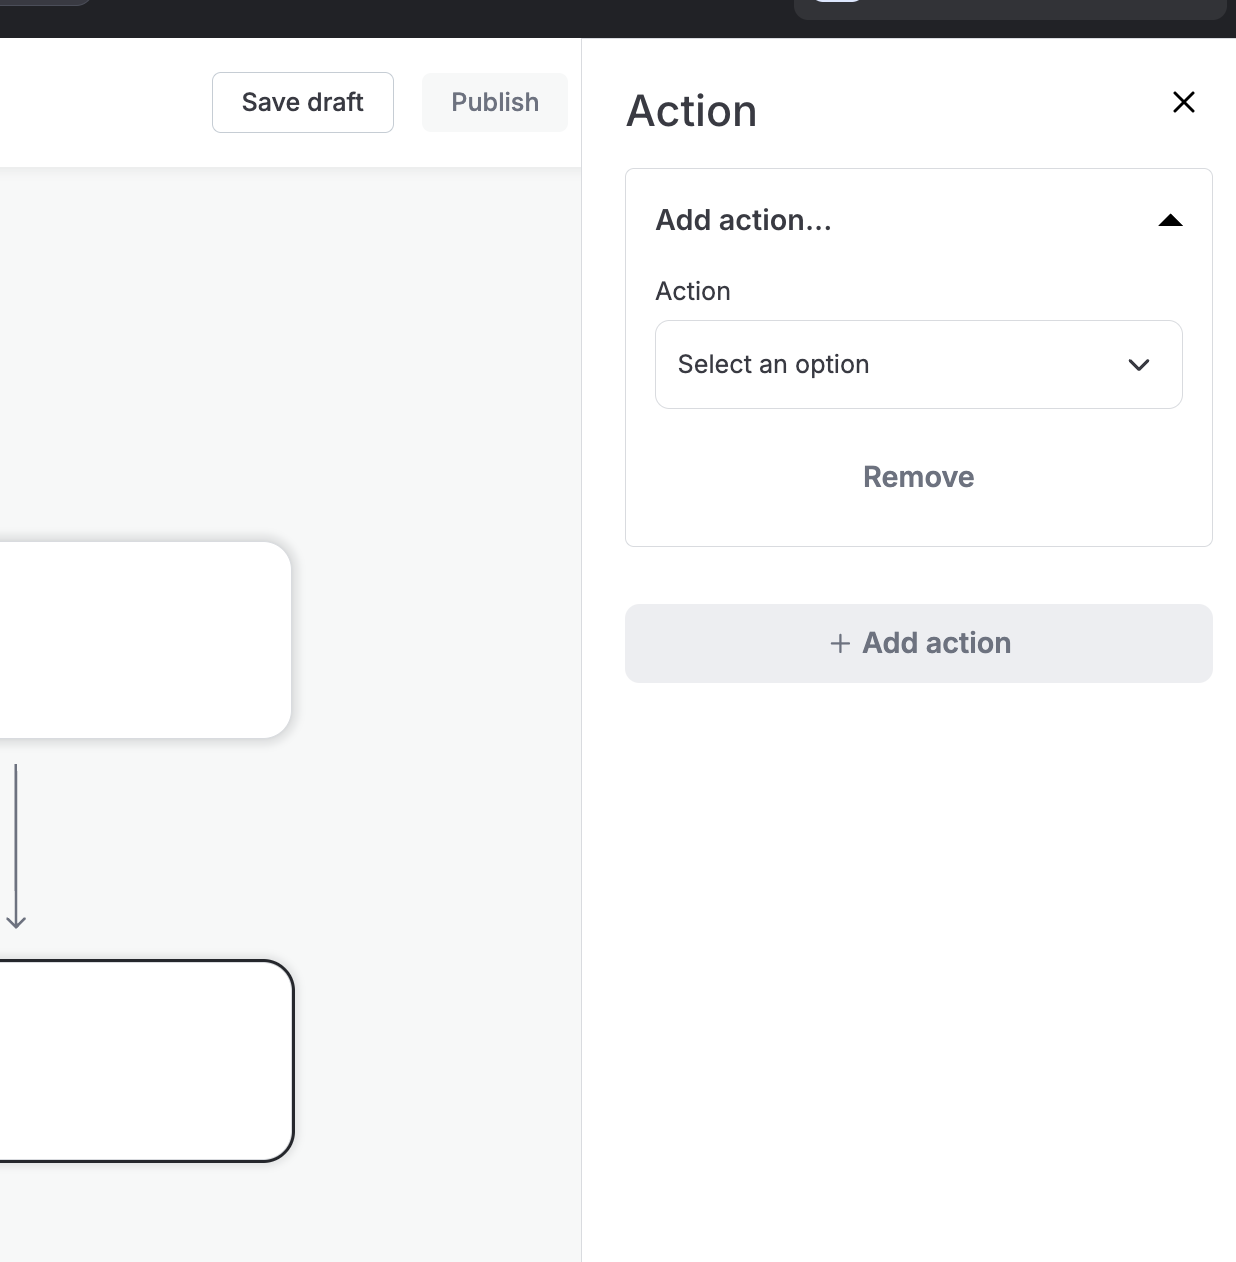Select the upper workflow node card
1236x1262 pixels.
(x=140, y=639)
